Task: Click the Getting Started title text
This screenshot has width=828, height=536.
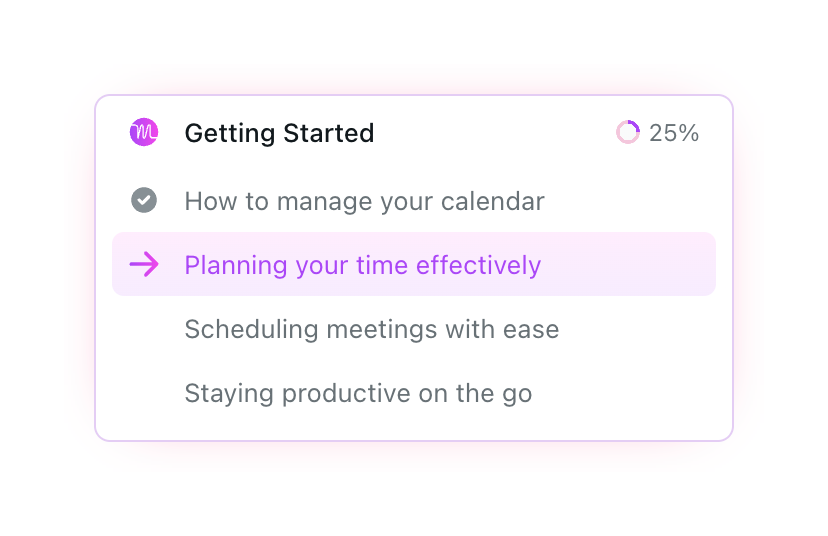Action: (279, 133)
